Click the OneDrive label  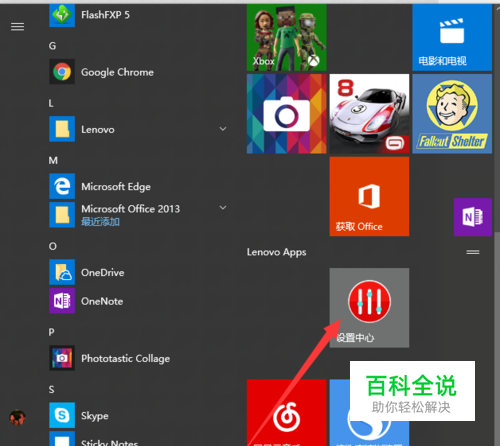point(103,273)
